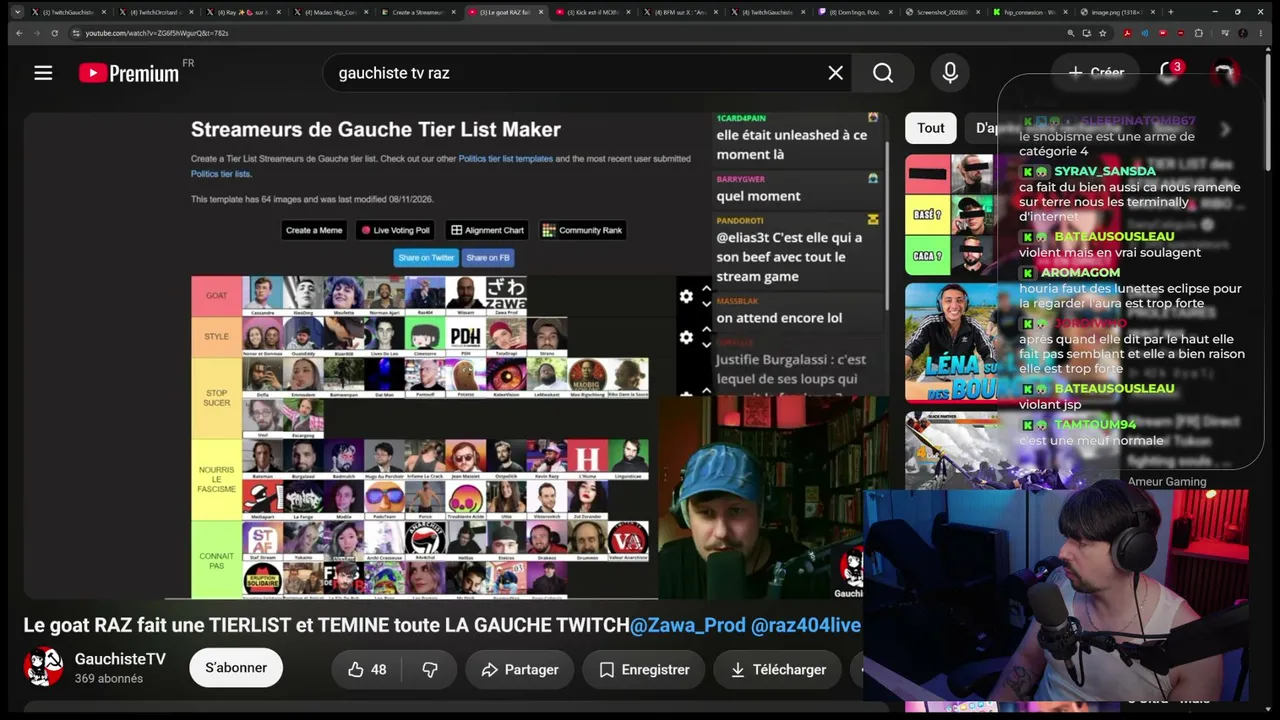This screenshot has height=720, width=1280.
Task: Click the STOP SUCER tier label swatch
Action: click(217, 397)
